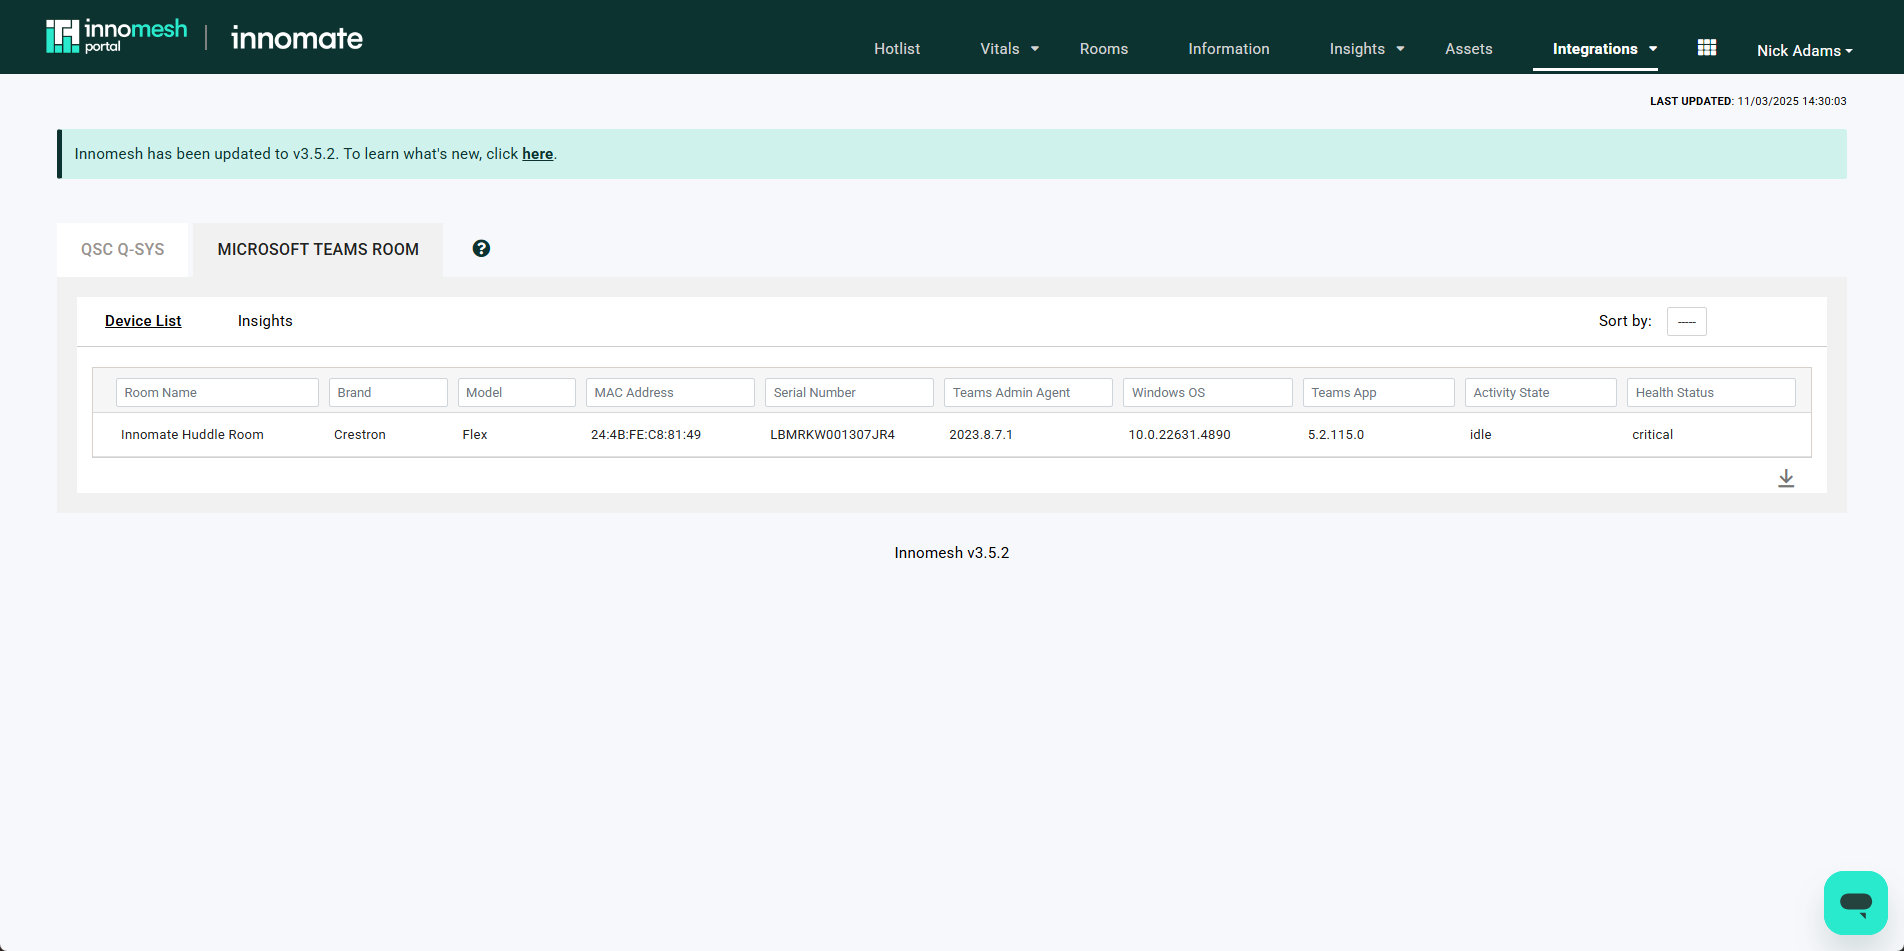Open the Hotlist page

click(897, 49)
